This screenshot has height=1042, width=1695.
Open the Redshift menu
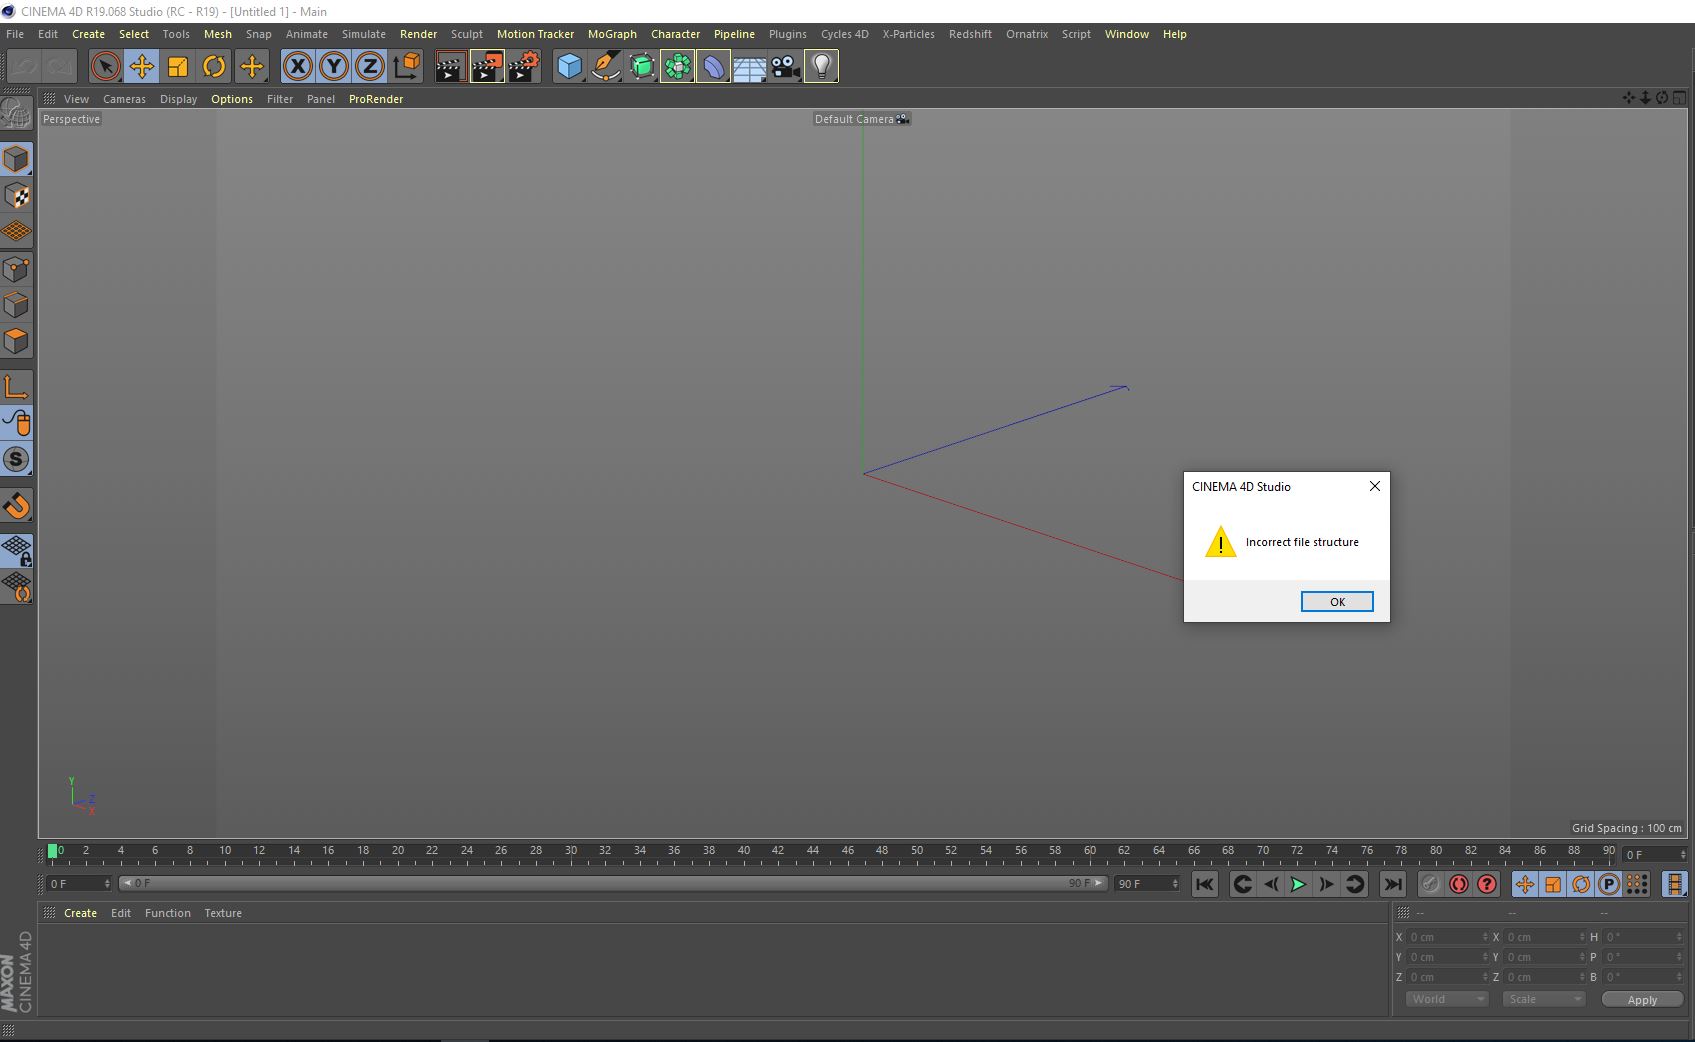pyautogui.click(x=970, y=34)
